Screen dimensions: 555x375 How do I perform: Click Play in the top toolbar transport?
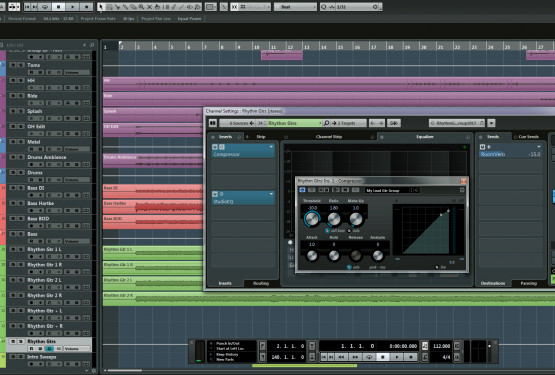[x=72, y=7]
